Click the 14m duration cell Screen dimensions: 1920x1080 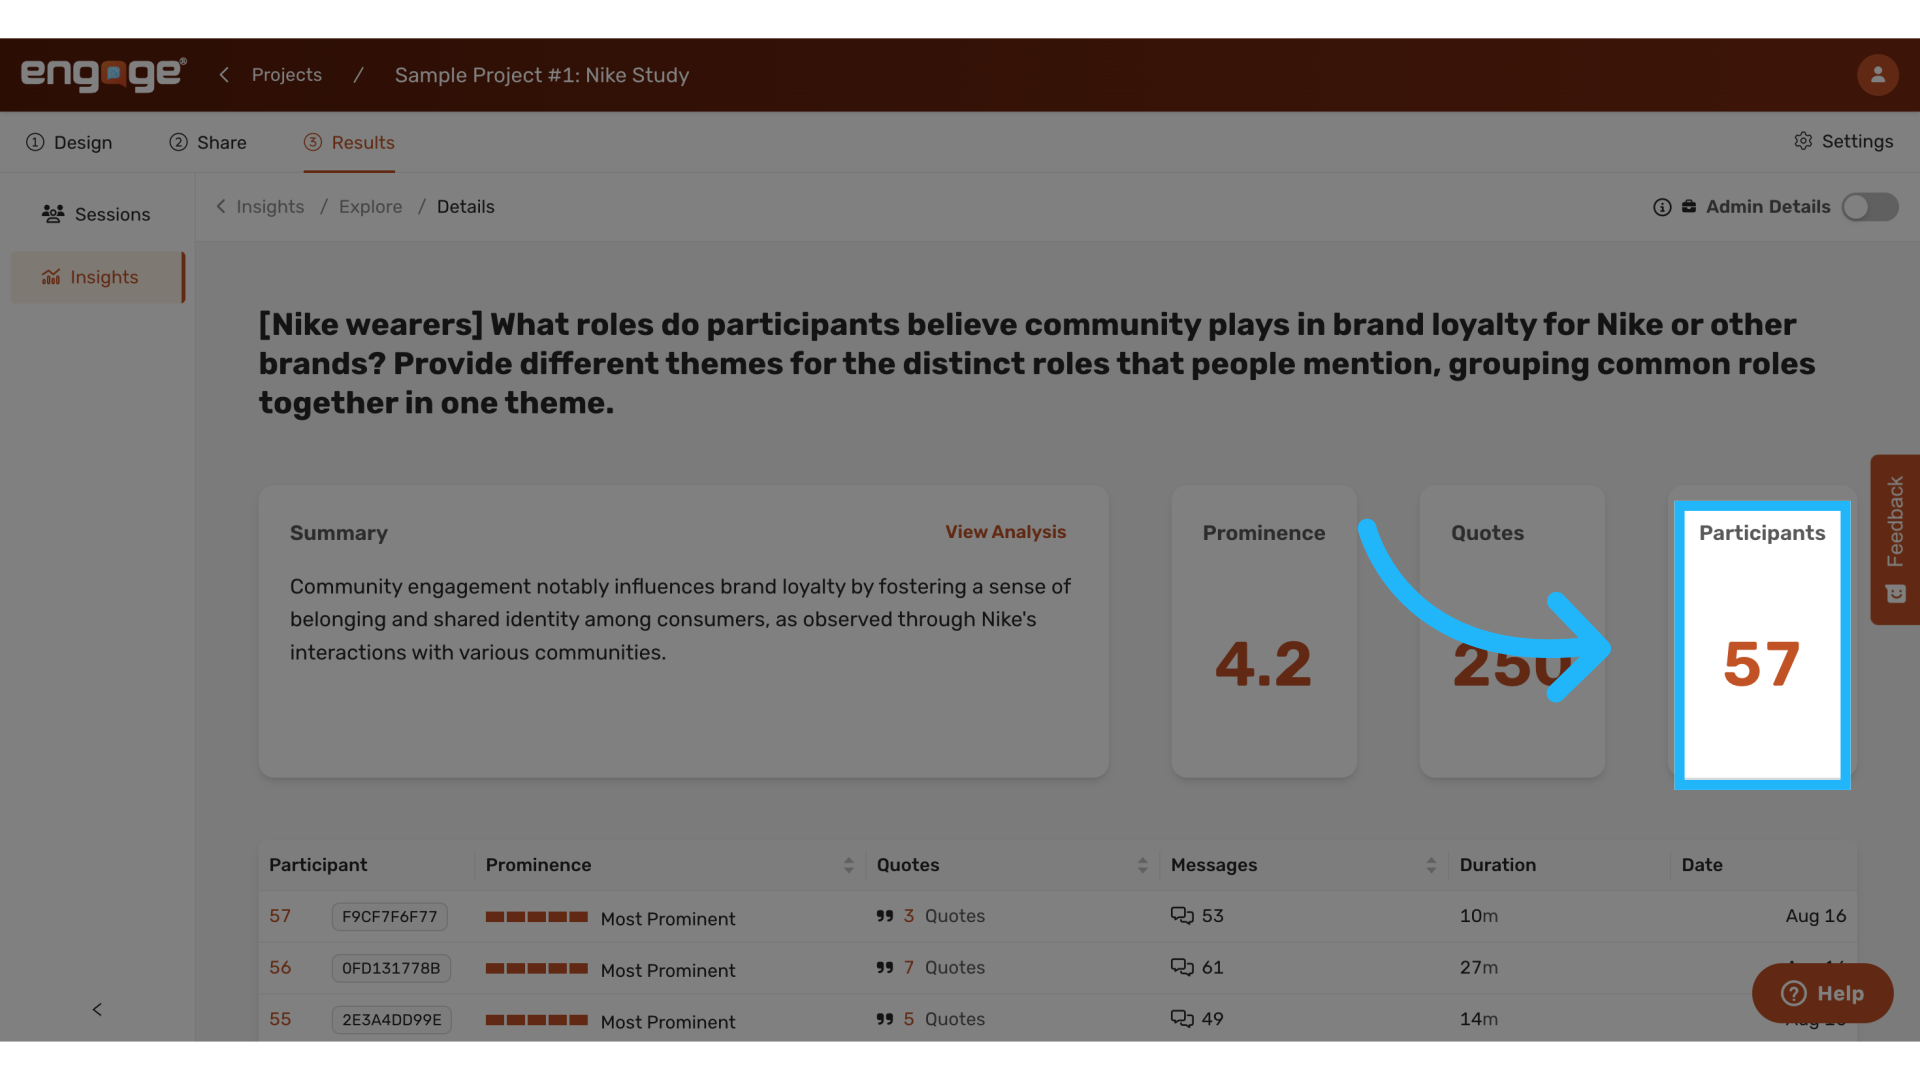[1479, 1019]
